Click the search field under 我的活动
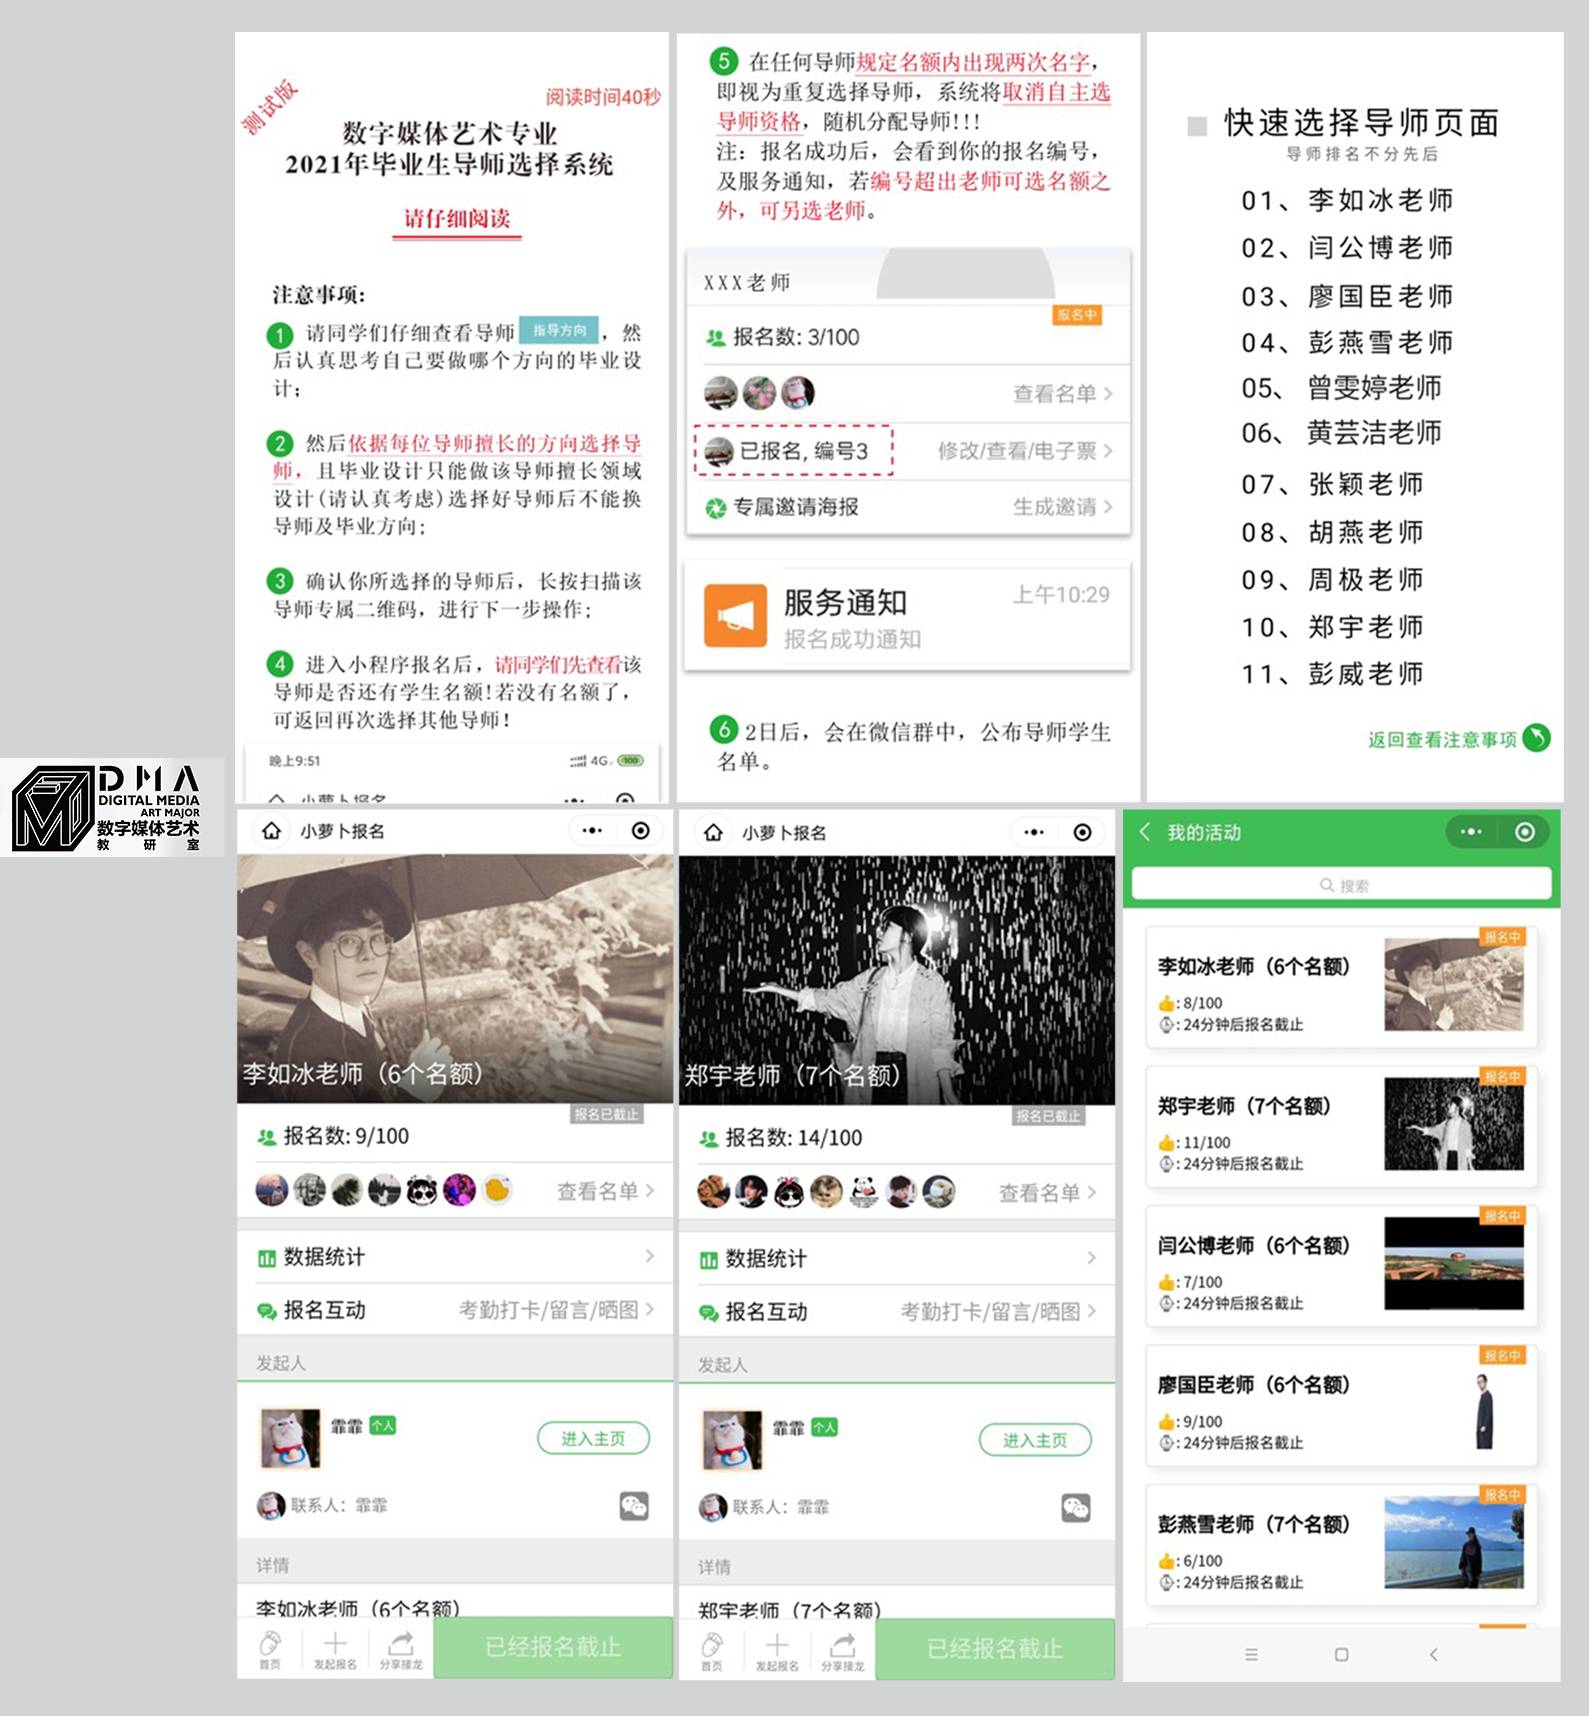This screenshot has height=1716, width=1589. (x=1341, y=885)
